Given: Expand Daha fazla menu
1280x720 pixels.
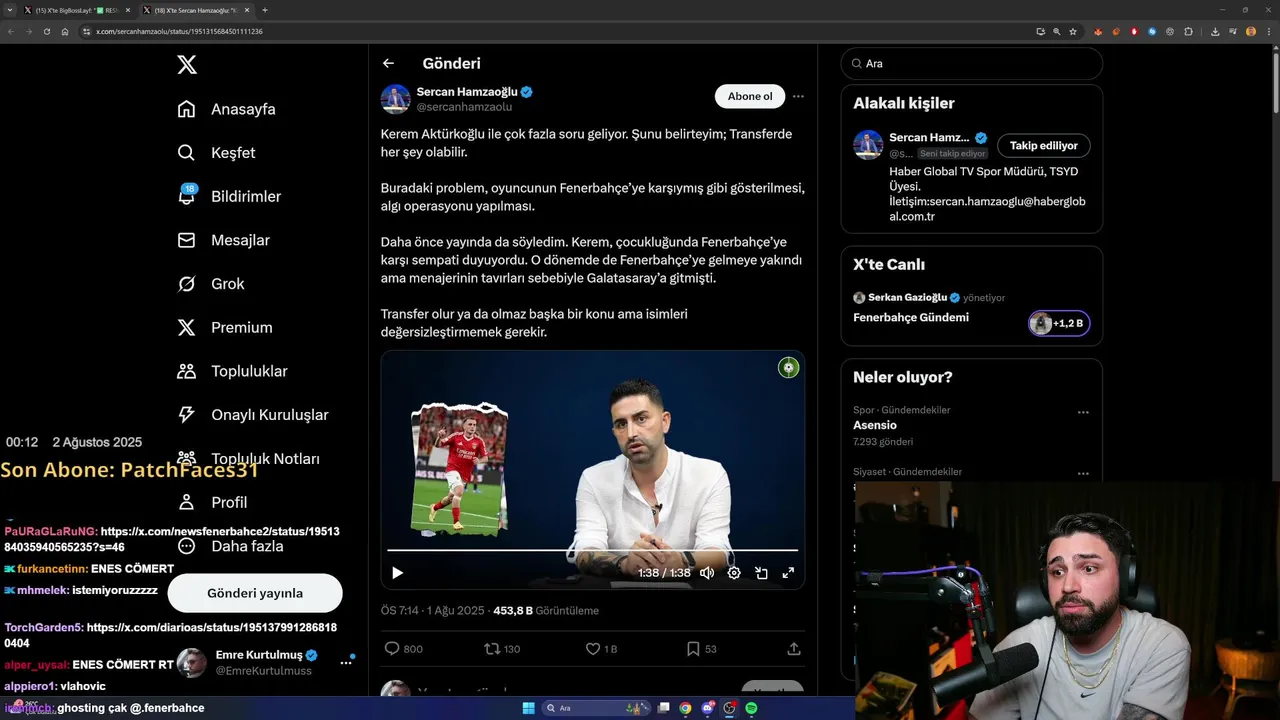Looking at the screenshot, I should click(x=230, y=546).
